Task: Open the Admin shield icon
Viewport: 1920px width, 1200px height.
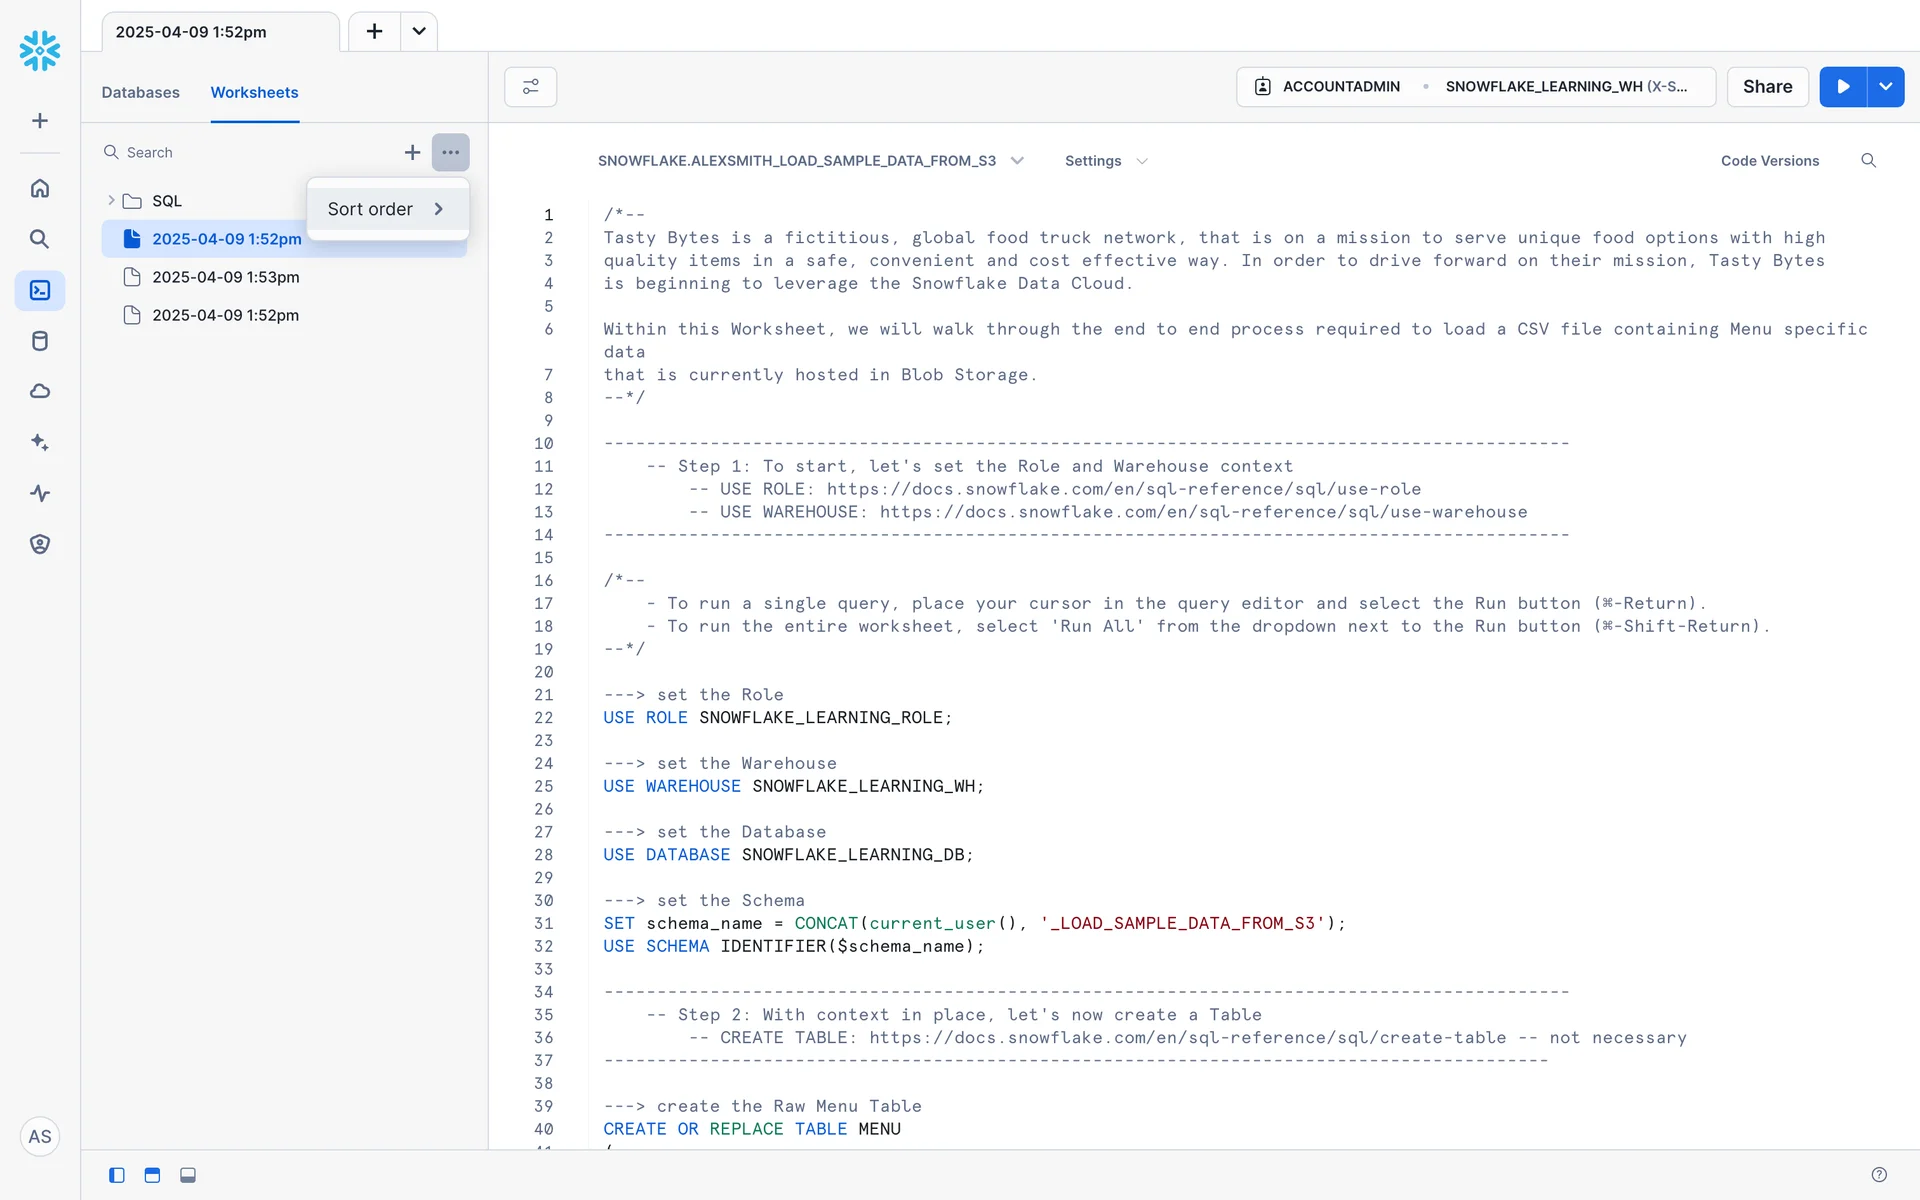Action: click(x=40, y=544)
